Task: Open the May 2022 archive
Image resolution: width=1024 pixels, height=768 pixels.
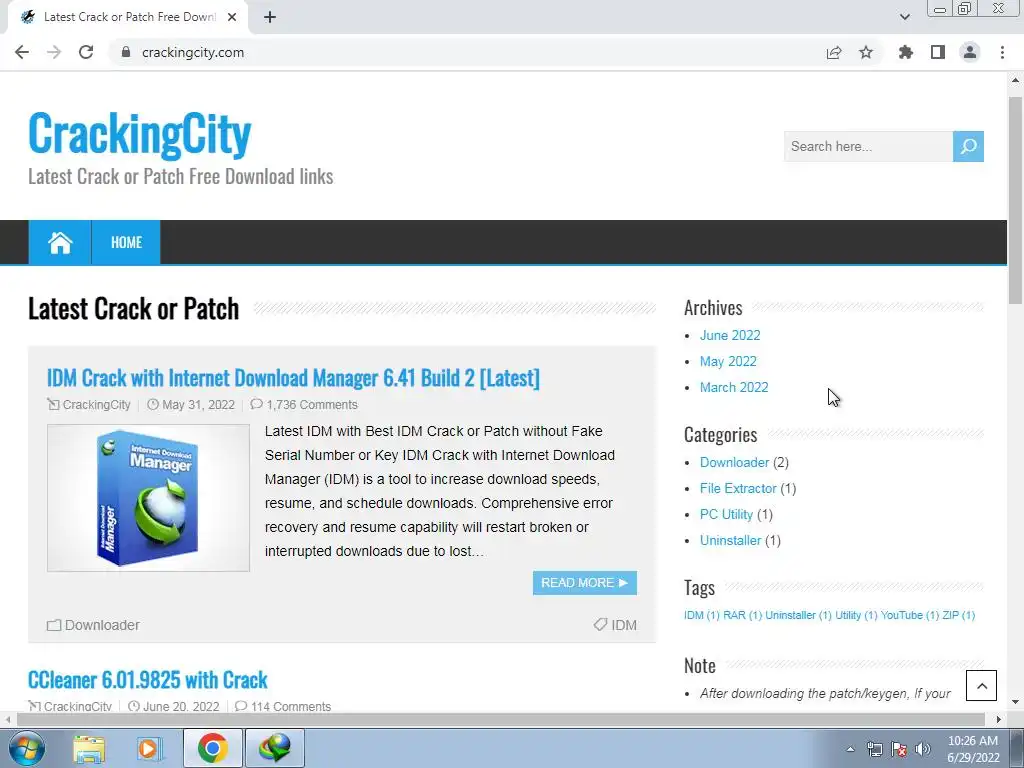Action: 728,362
